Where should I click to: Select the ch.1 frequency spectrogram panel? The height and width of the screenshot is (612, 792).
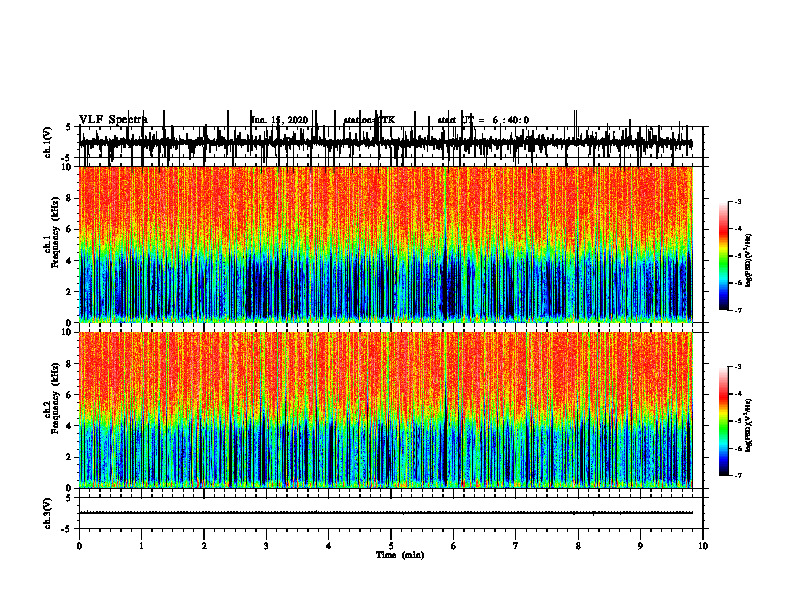[x=385, y=244]
